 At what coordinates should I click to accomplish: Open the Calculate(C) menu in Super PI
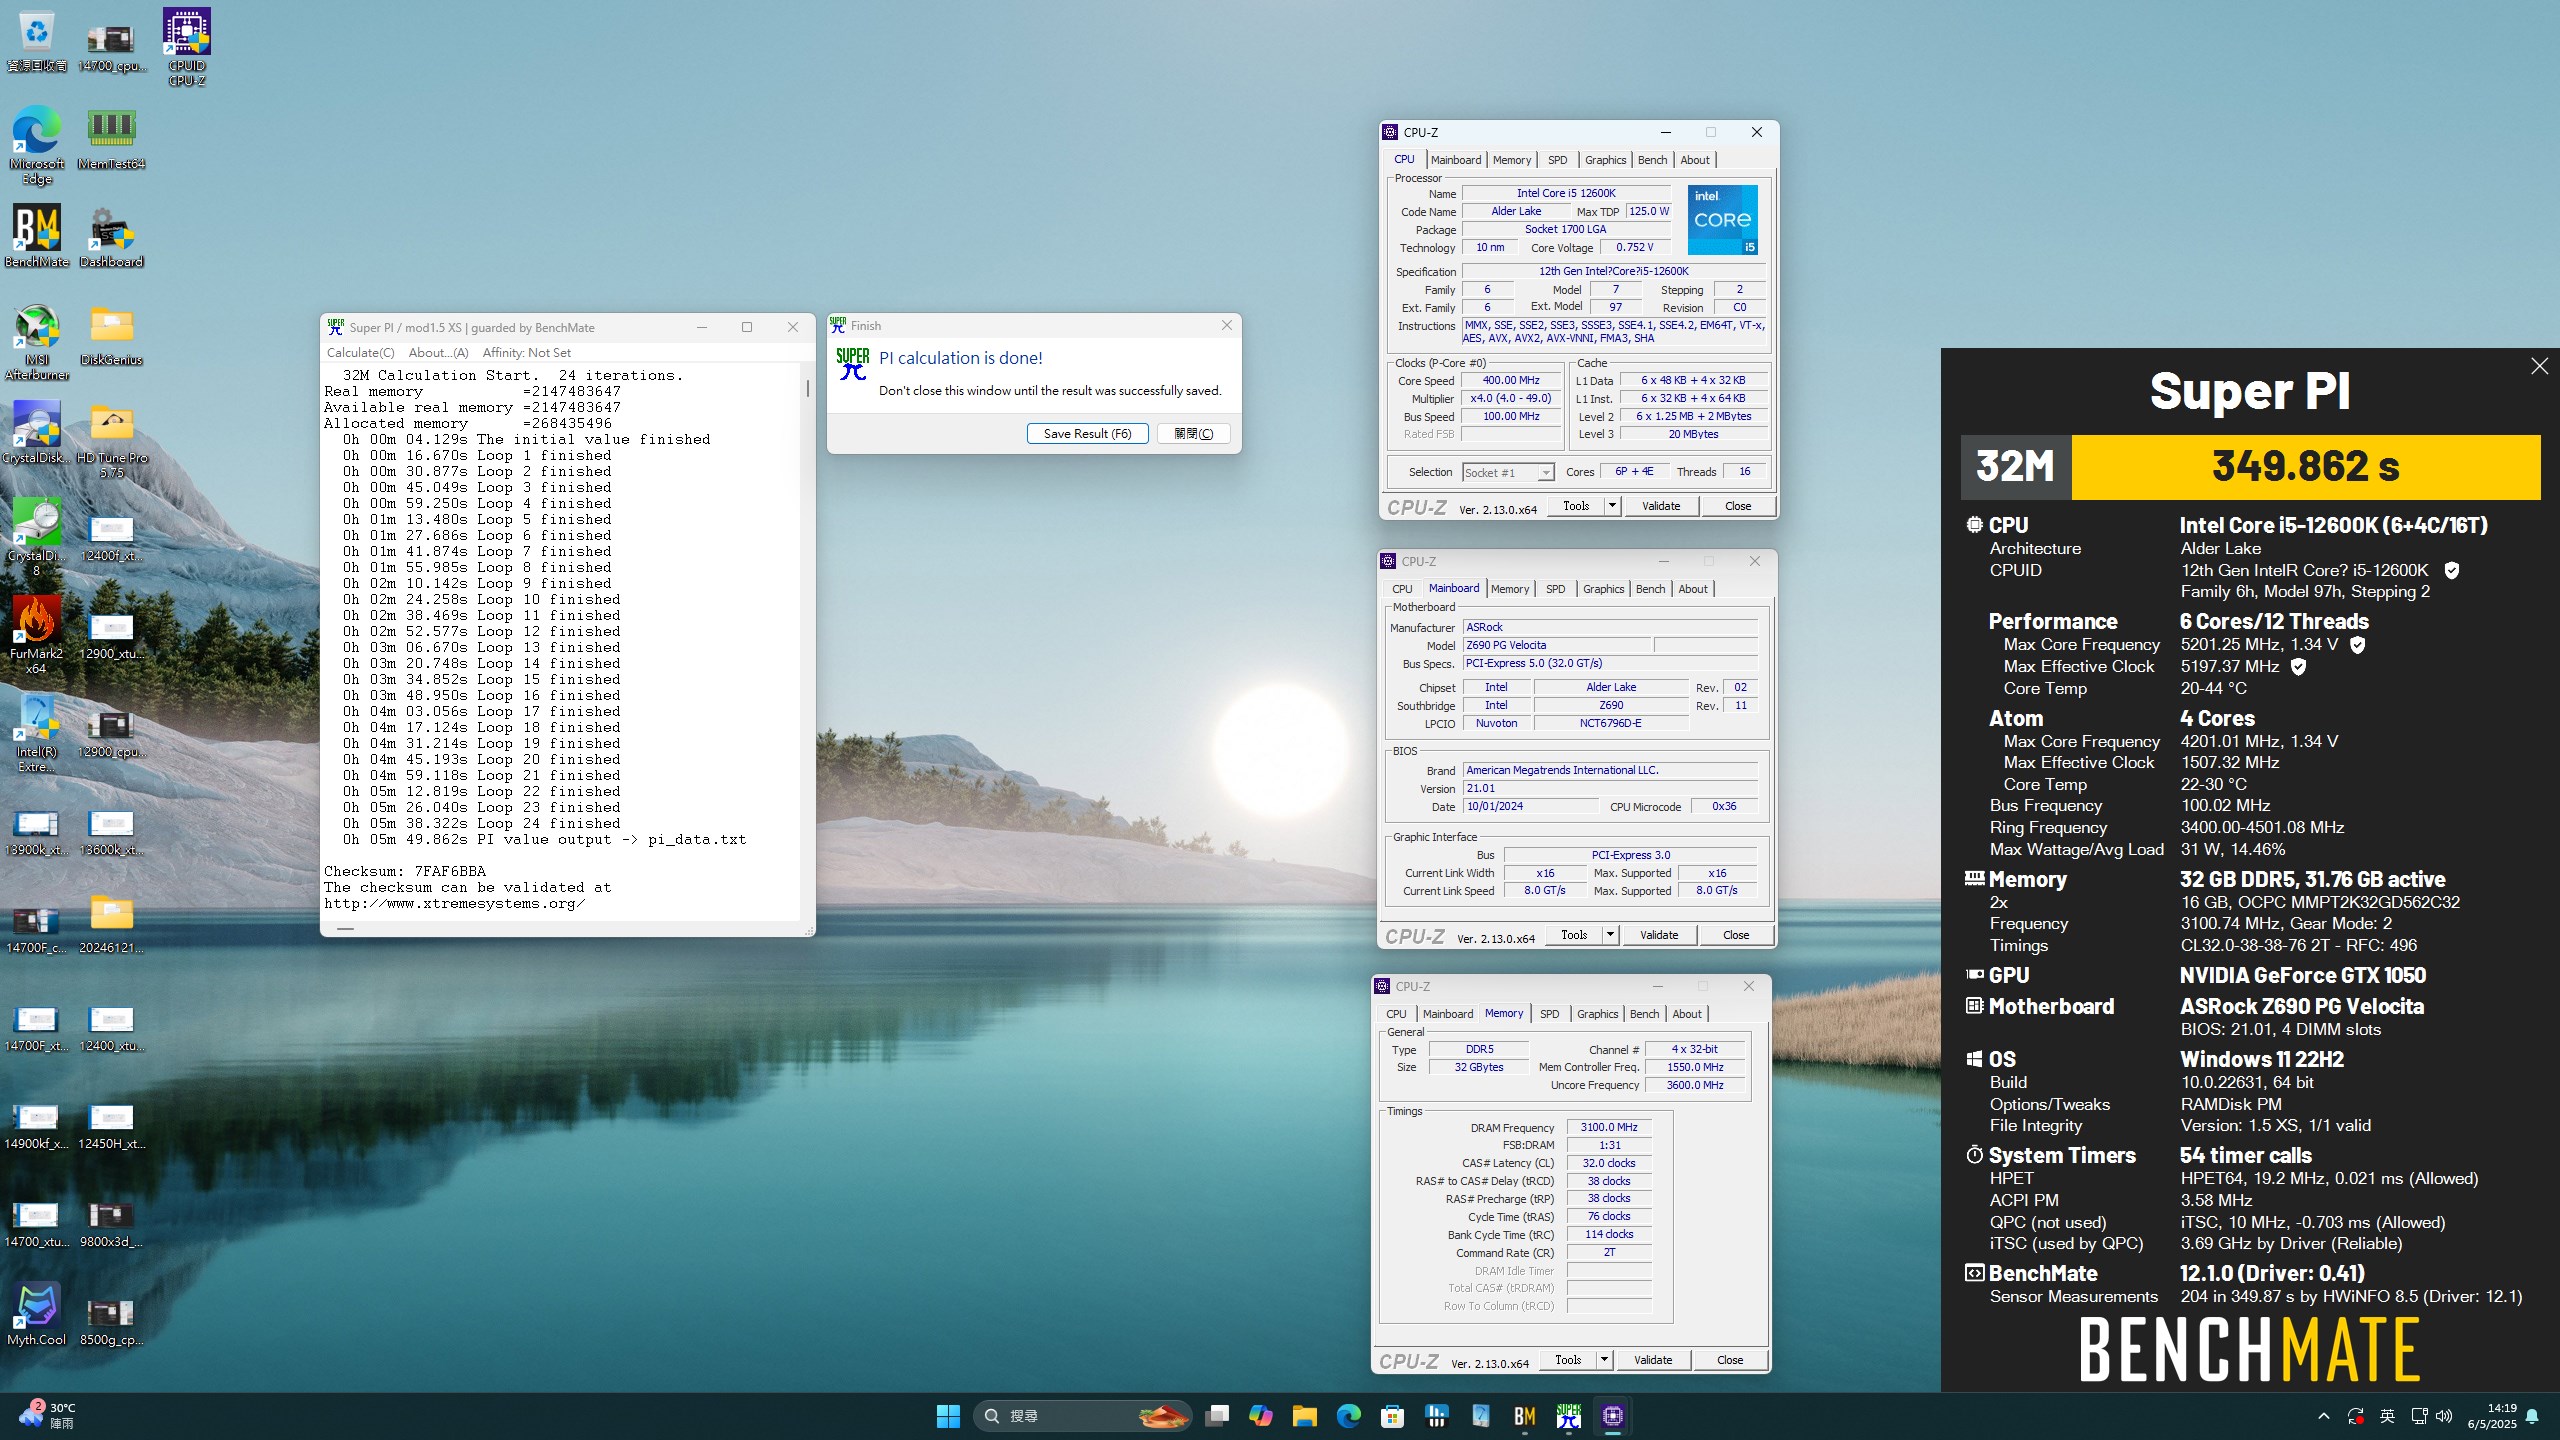tap(360, 353)
